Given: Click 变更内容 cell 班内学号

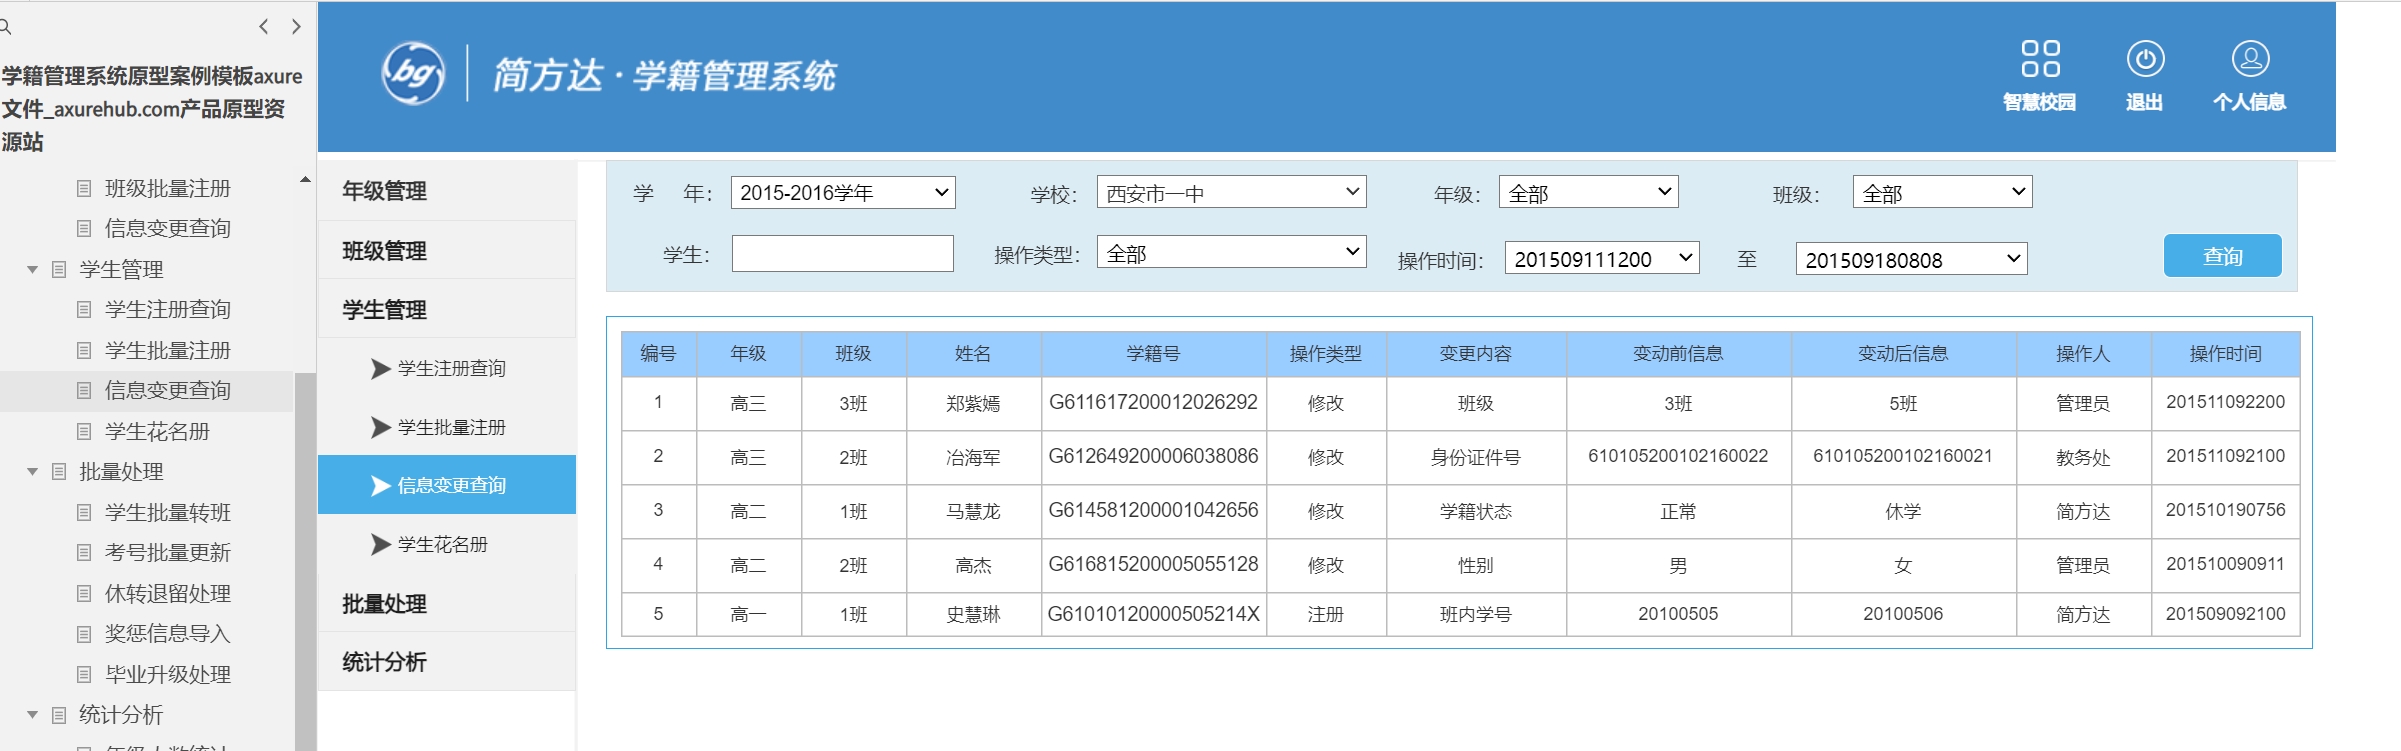Looking at the screenshot, I should [x=1476, y=614].
